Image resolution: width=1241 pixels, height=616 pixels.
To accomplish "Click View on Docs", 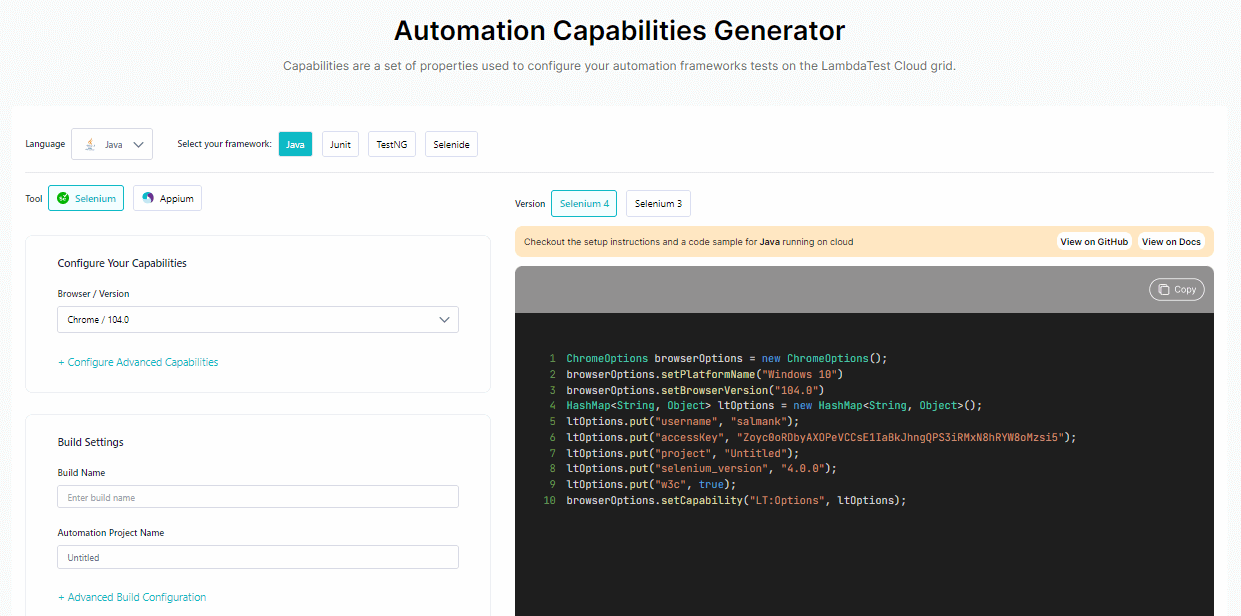I will 1171,241.
